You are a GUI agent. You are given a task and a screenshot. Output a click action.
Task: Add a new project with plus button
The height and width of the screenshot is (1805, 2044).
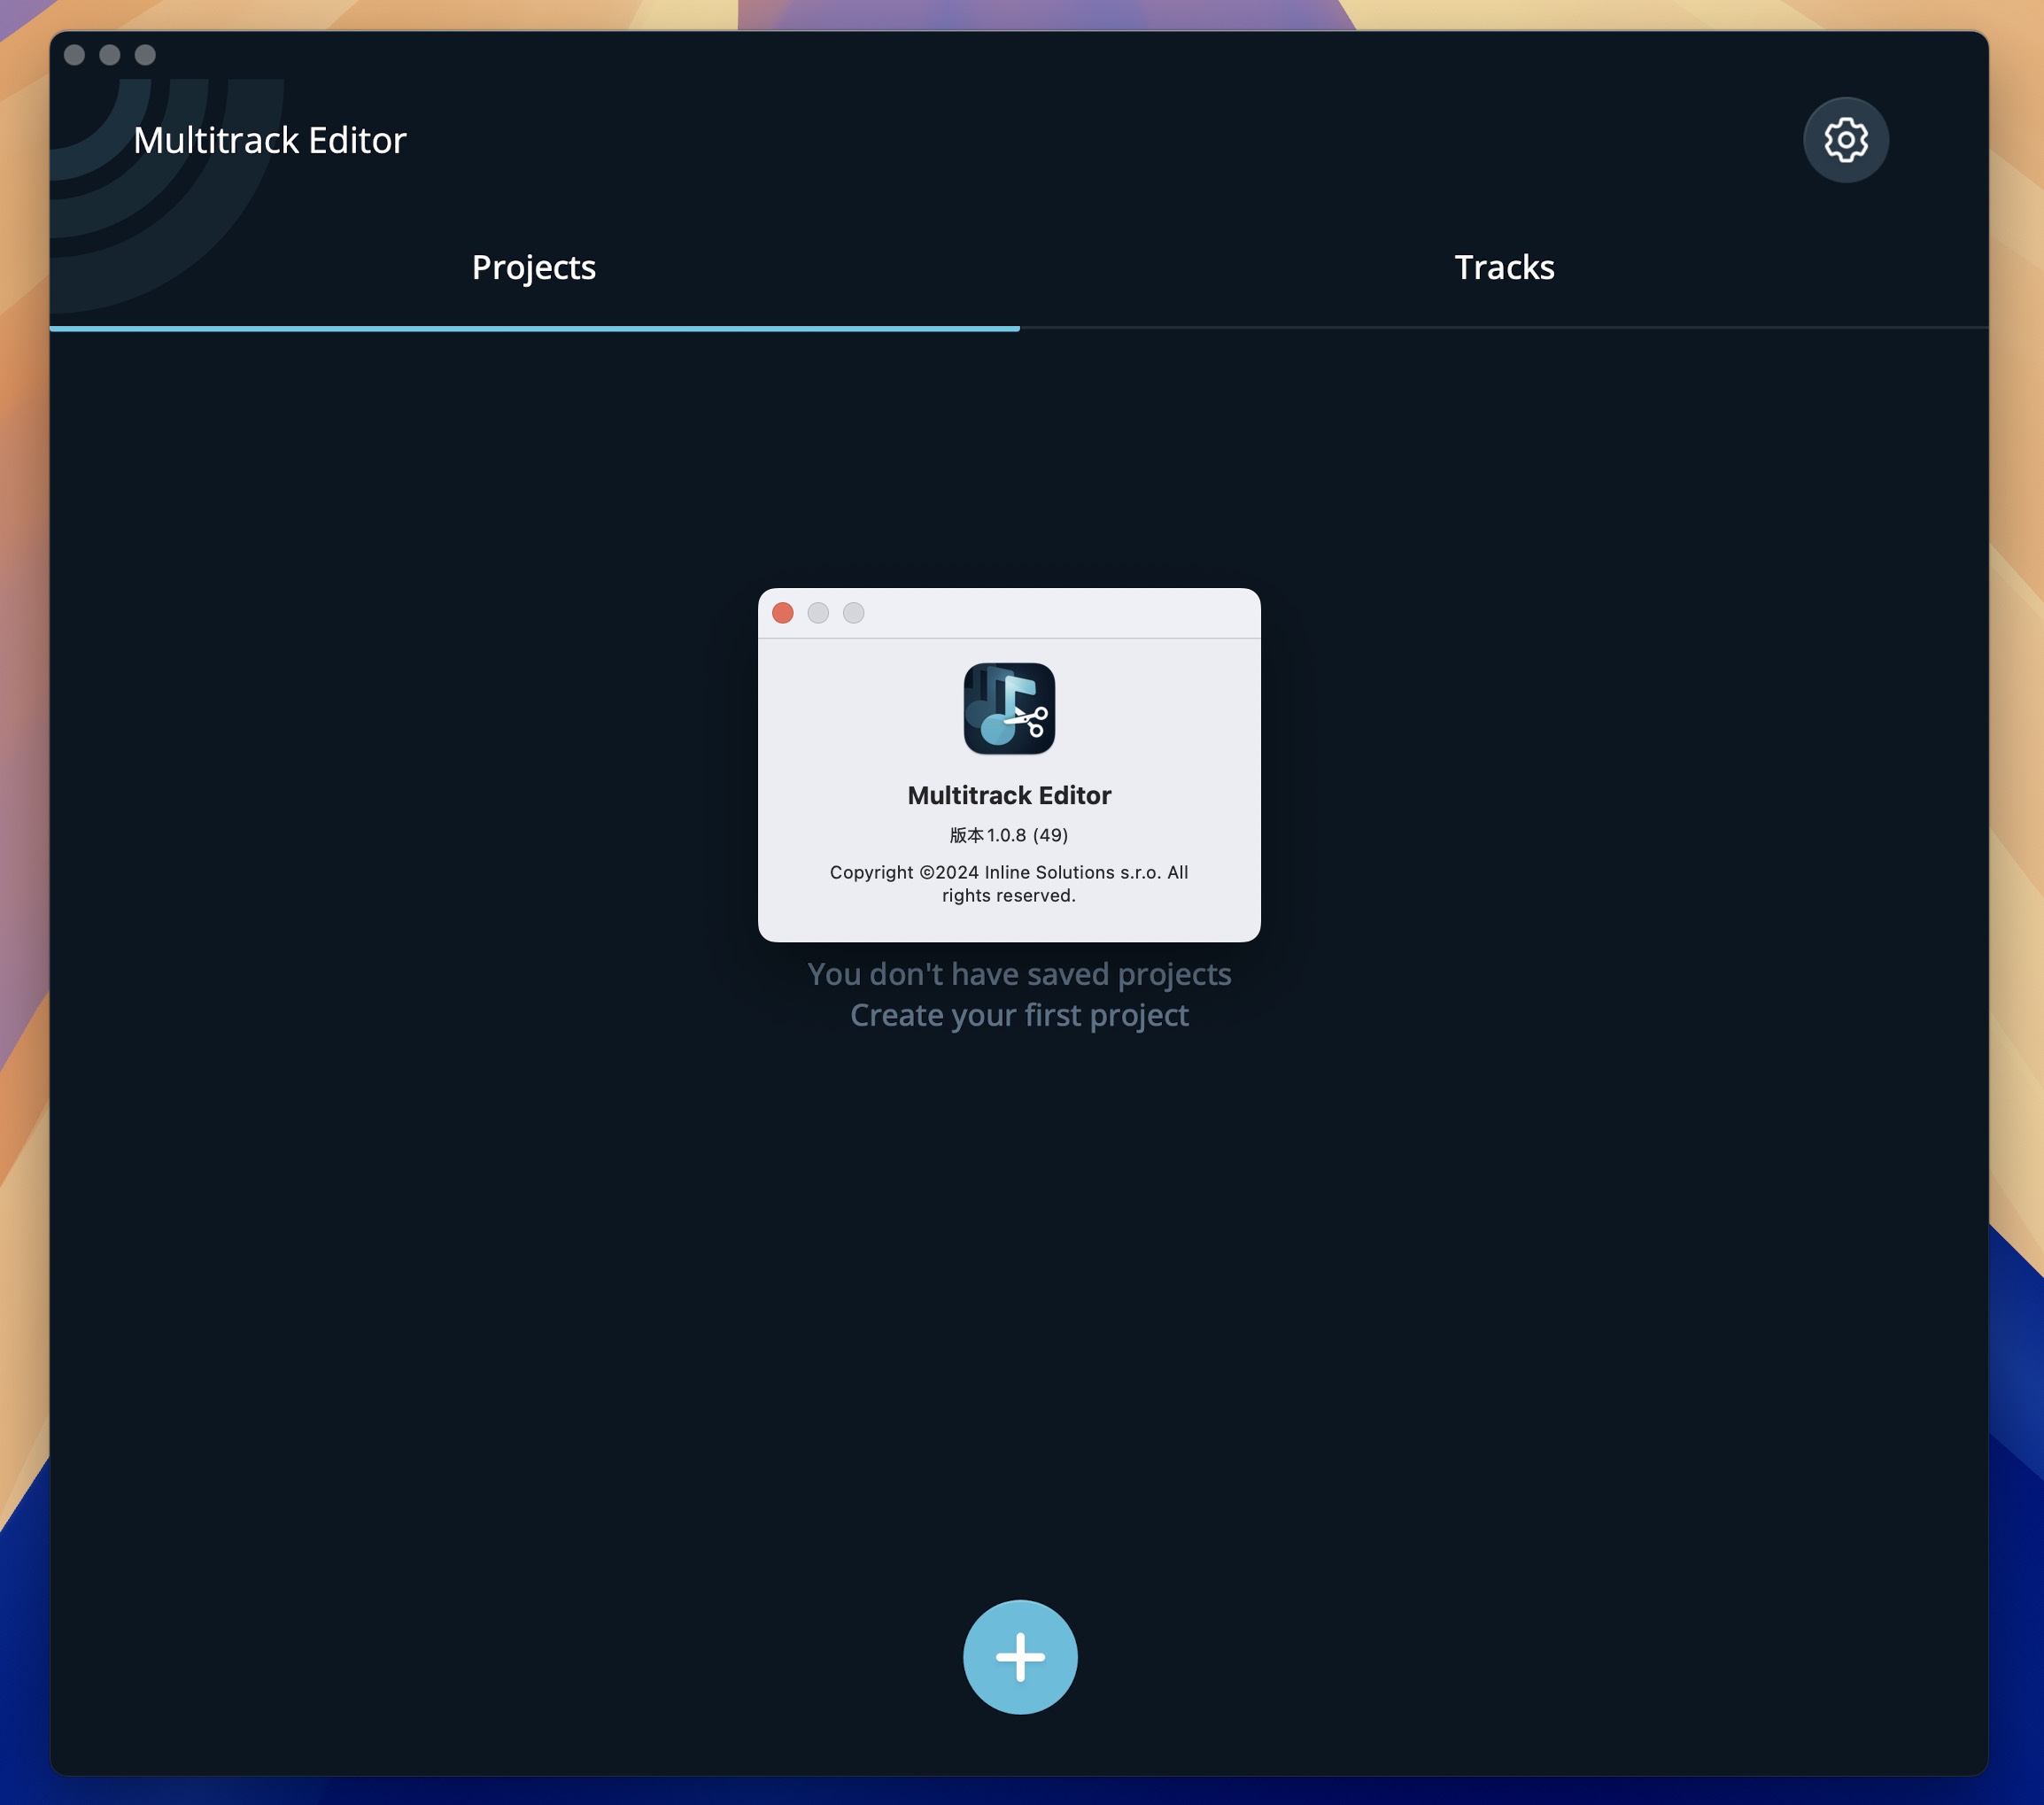1020,1657
